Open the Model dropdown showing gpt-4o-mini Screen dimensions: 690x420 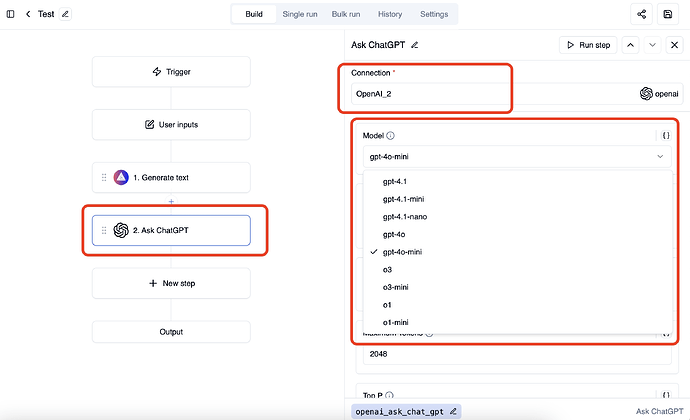[517, 156]
